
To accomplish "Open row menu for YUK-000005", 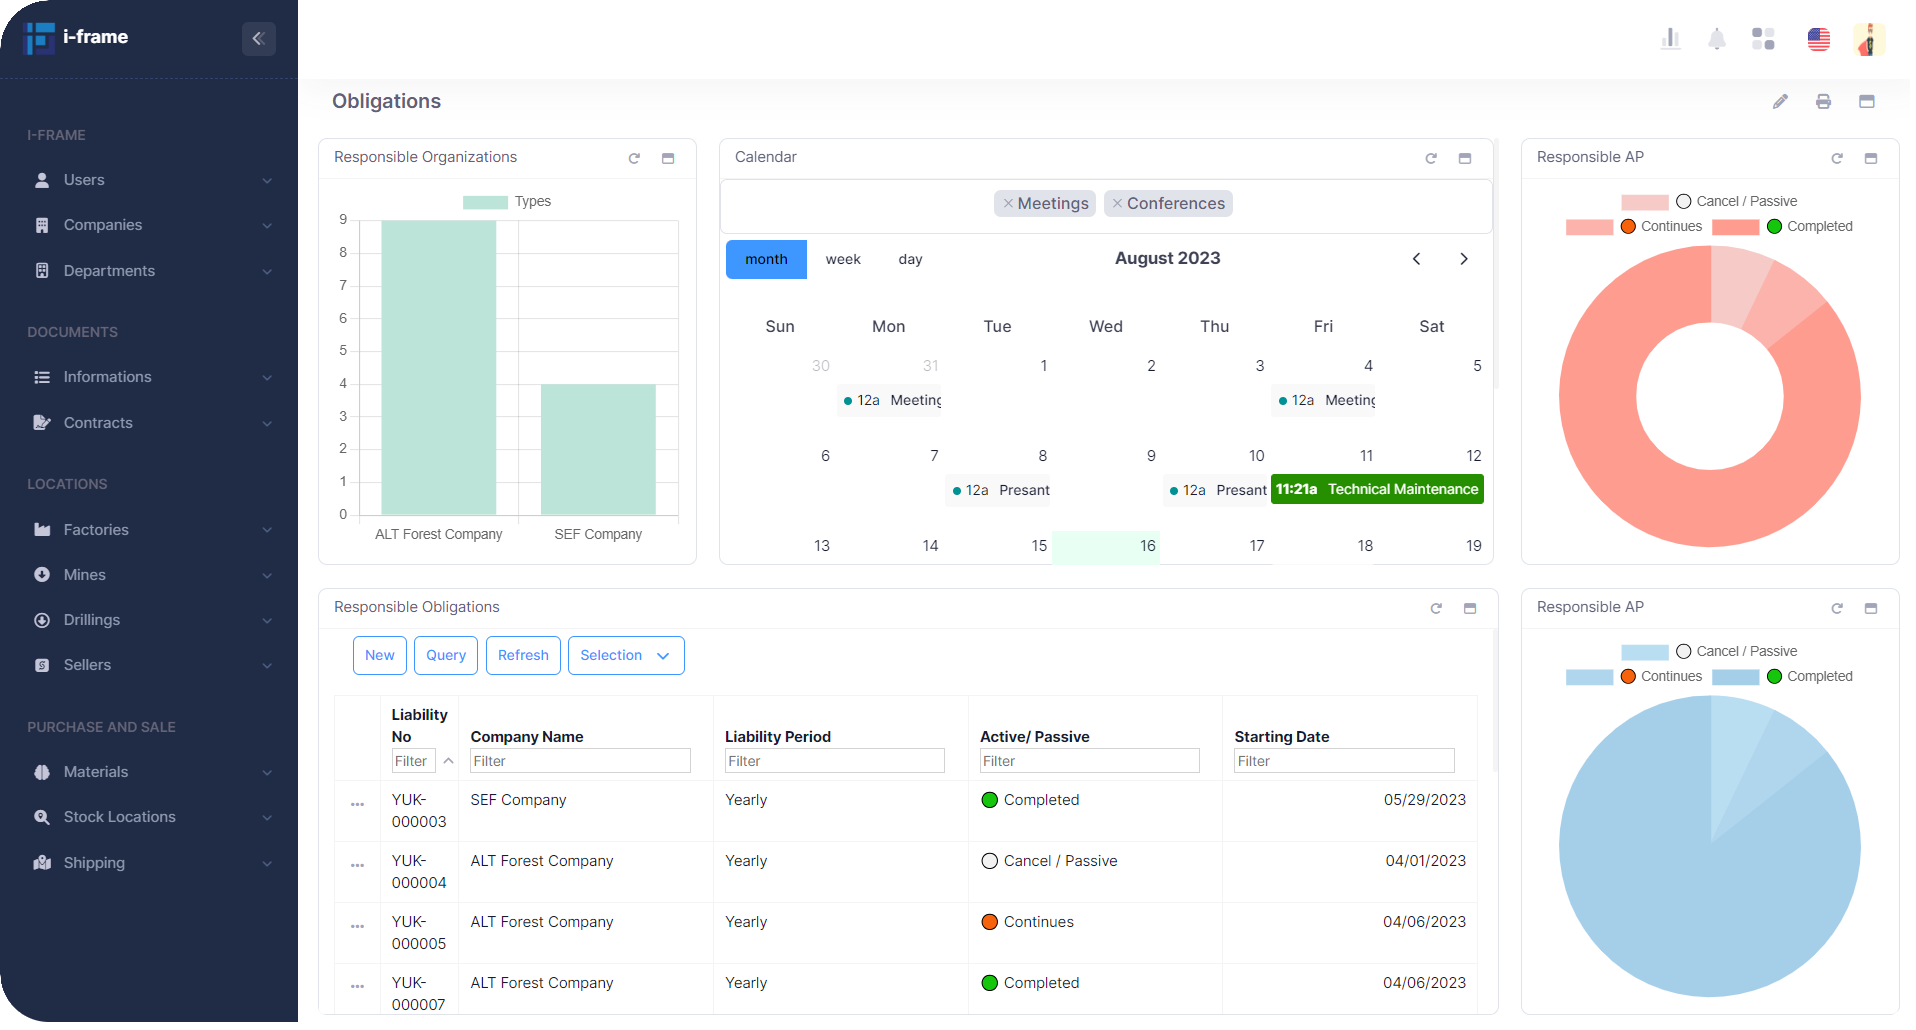I will click(x=357, y=927).
